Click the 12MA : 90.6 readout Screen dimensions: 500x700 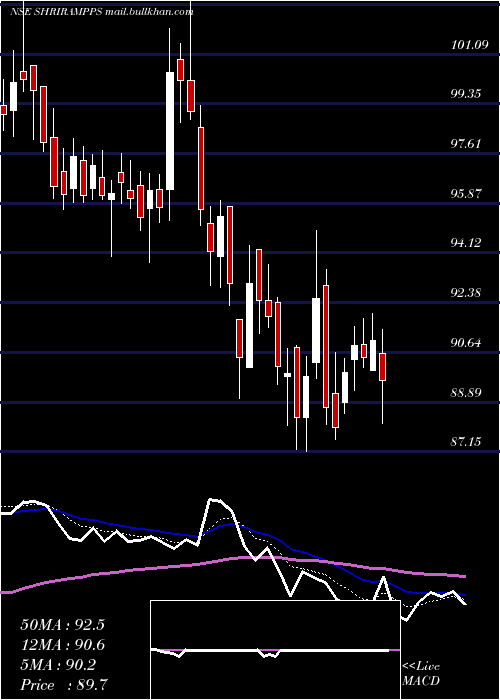click(62, 645)
